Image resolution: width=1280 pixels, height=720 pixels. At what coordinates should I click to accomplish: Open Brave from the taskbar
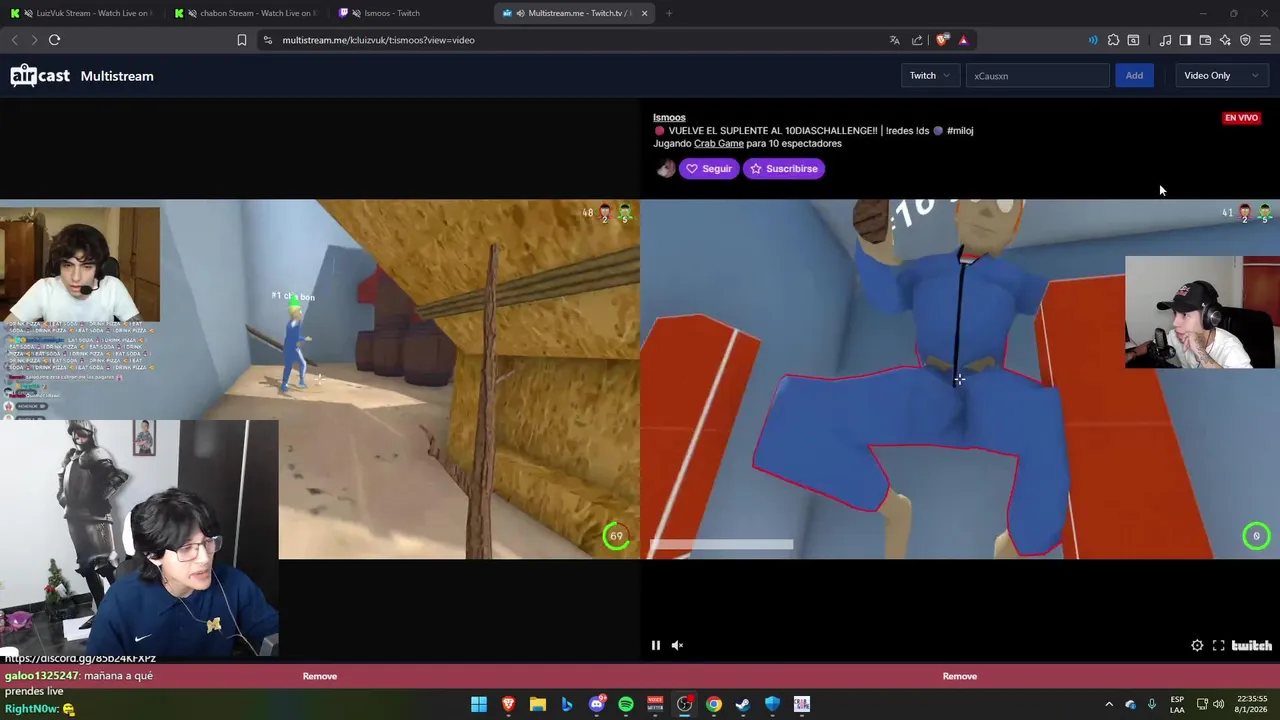pyautogui.click(x=508, y=704)
